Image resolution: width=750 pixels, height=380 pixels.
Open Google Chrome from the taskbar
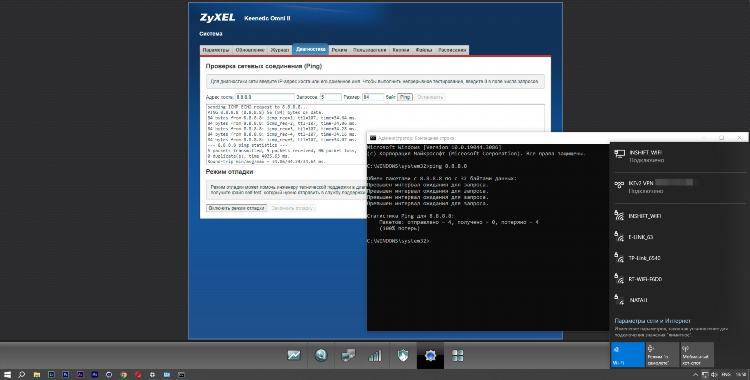pos(123,375)
